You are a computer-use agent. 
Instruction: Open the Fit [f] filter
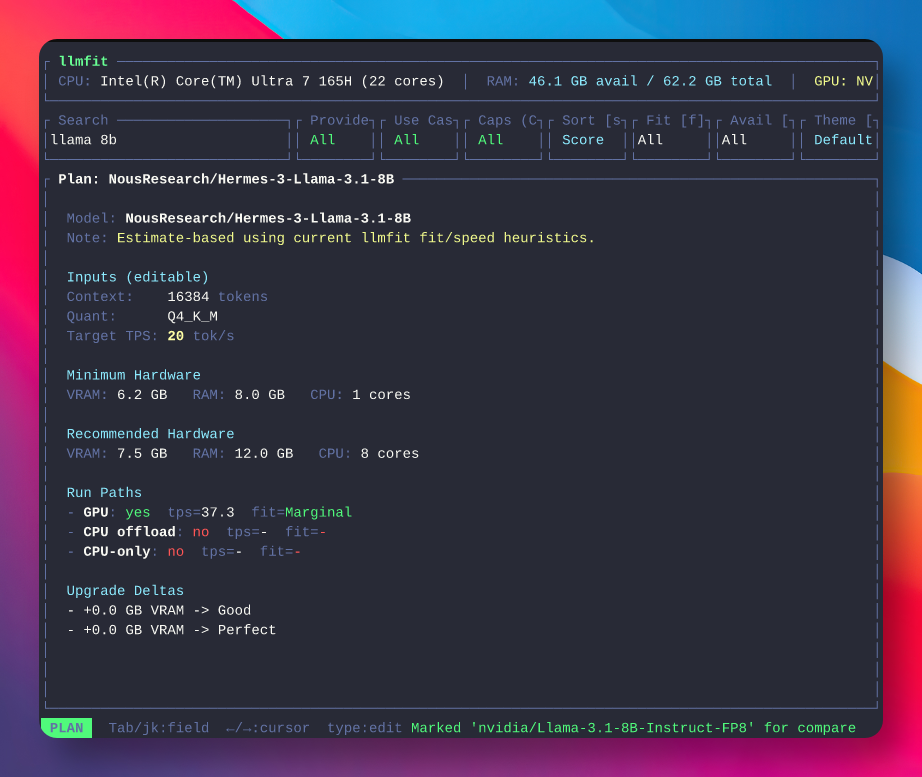click(x=672, y=140)
